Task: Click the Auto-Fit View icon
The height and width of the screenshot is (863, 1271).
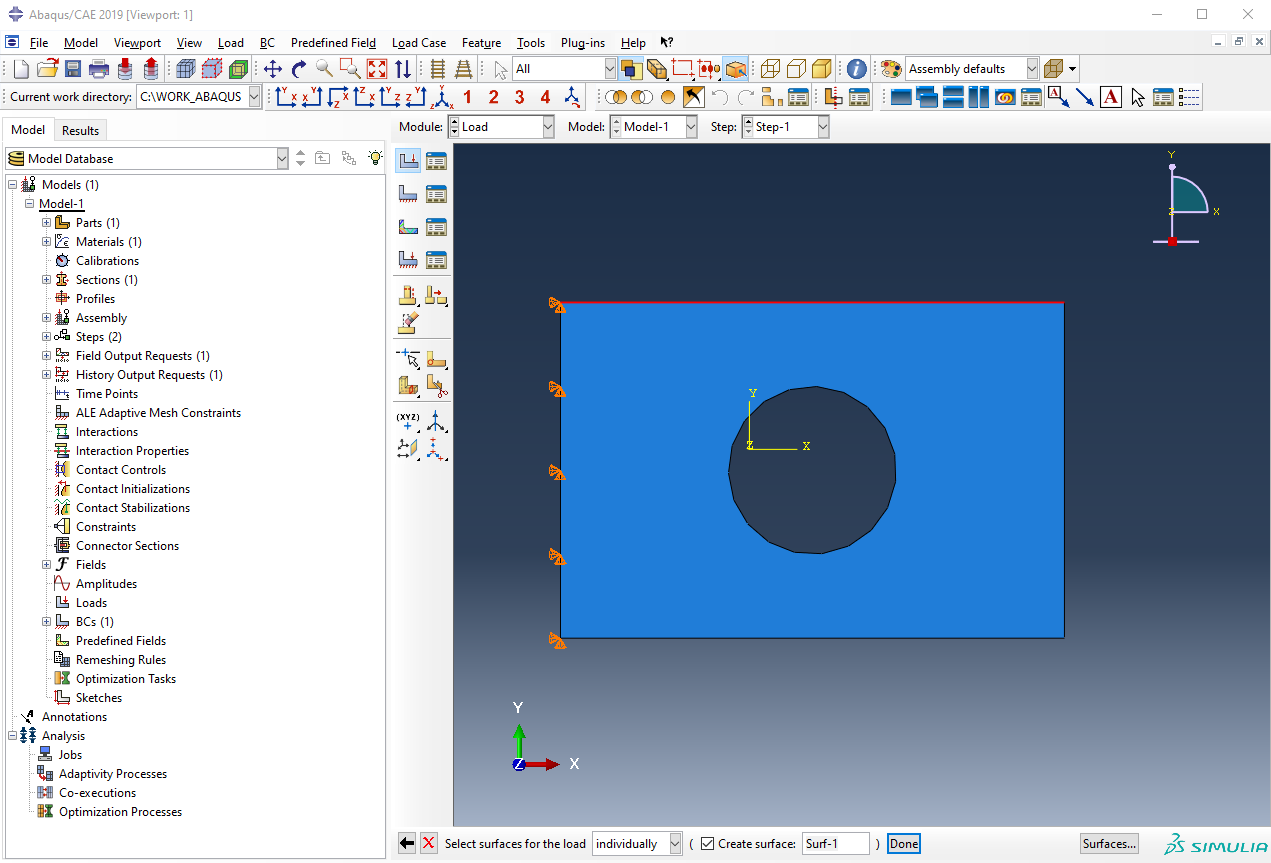Action: 377,69
